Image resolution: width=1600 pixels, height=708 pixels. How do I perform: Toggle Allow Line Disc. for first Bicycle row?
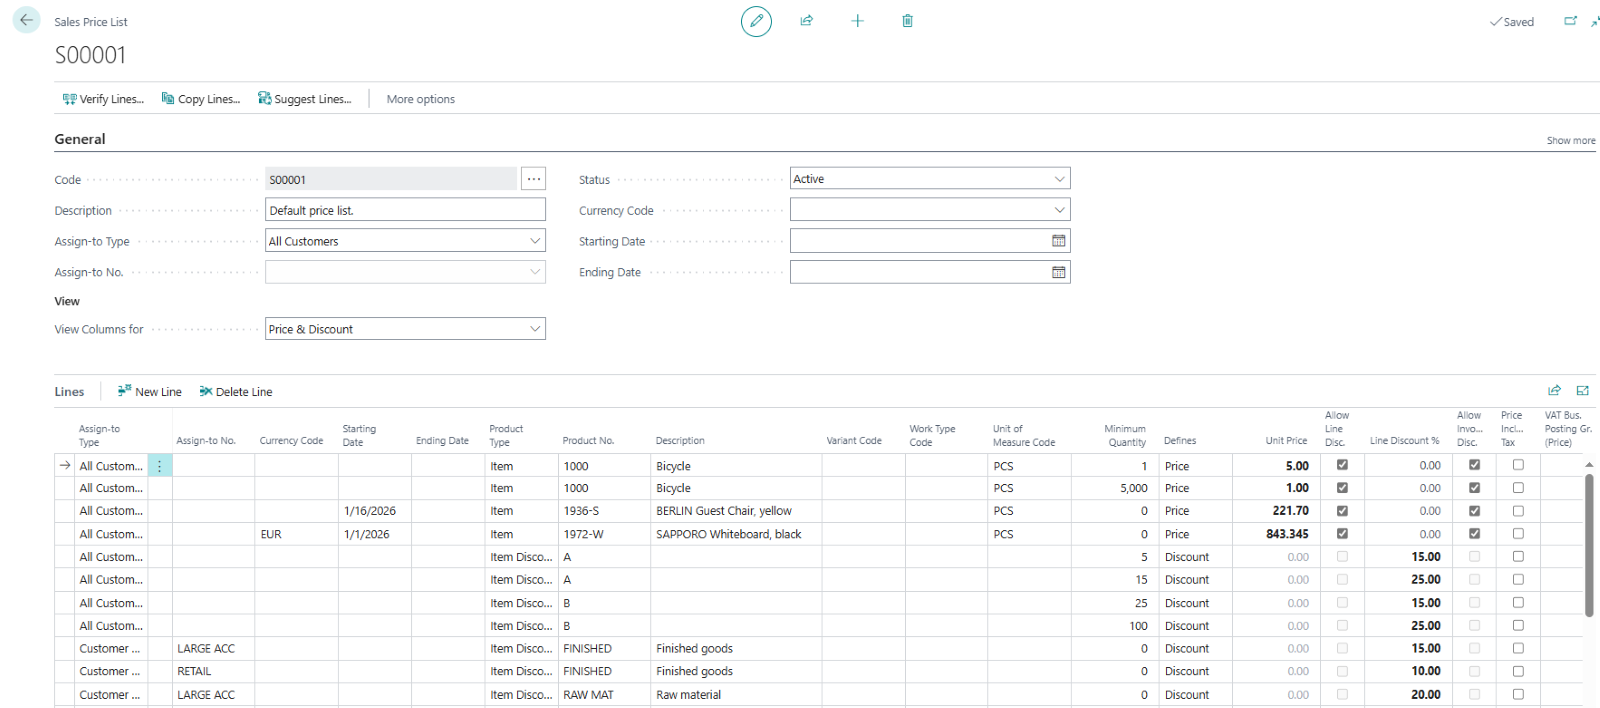click(x=1342, y=465)
